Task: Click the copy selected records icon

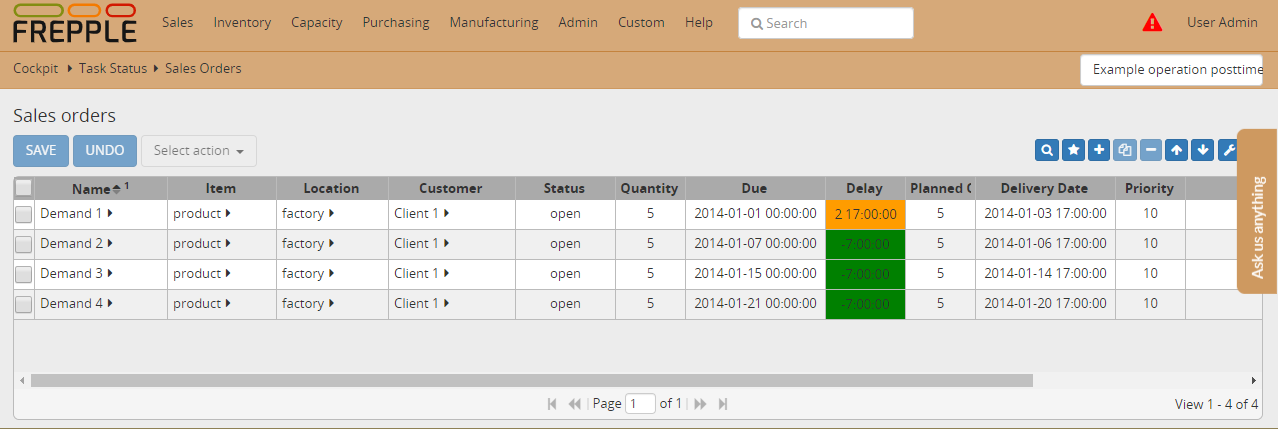Action: click(1125, 150)
